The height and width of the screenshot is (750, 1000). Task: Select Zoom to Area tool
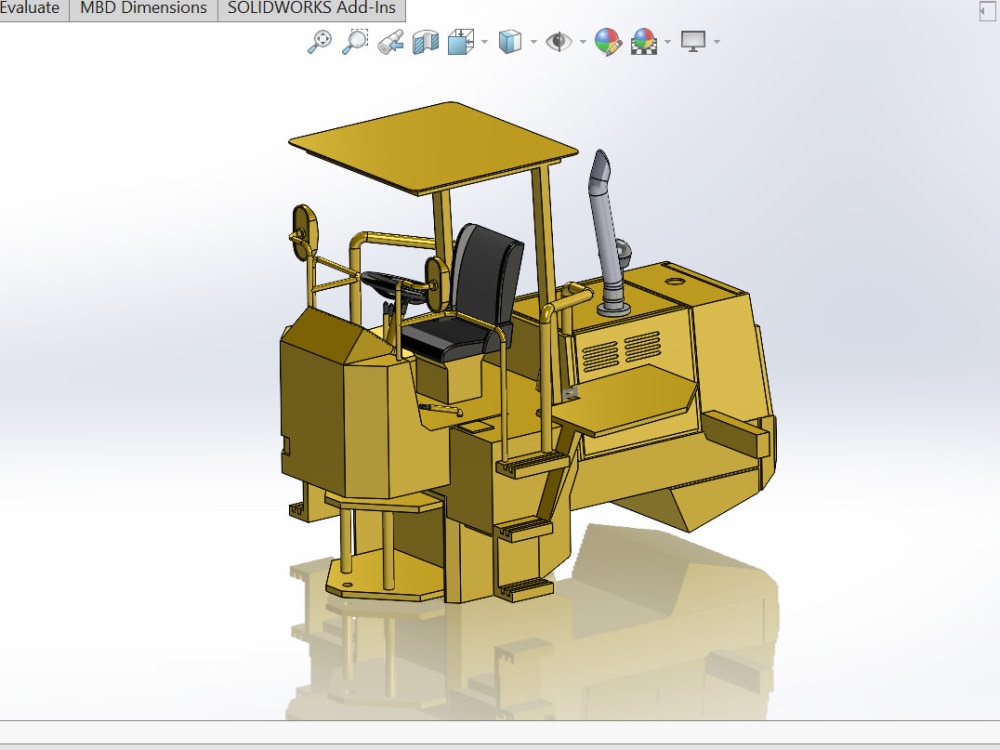click(x=355, y=42)
